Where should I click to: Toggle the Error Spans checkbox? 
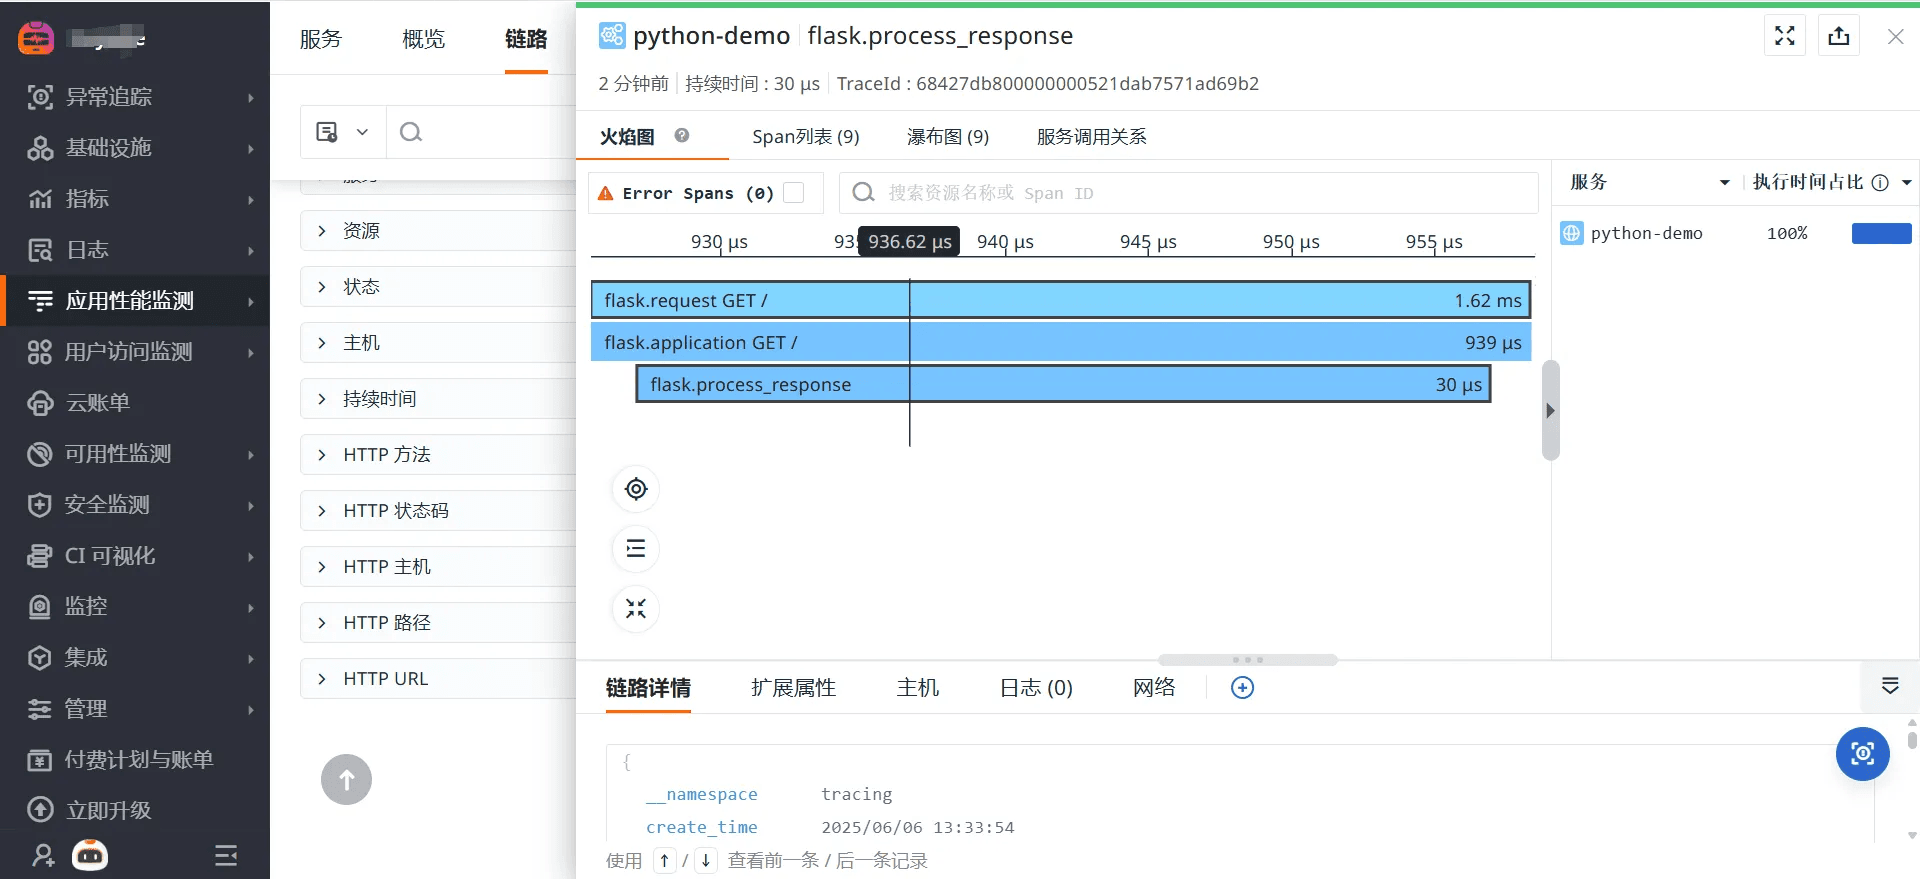click(794, 193)
